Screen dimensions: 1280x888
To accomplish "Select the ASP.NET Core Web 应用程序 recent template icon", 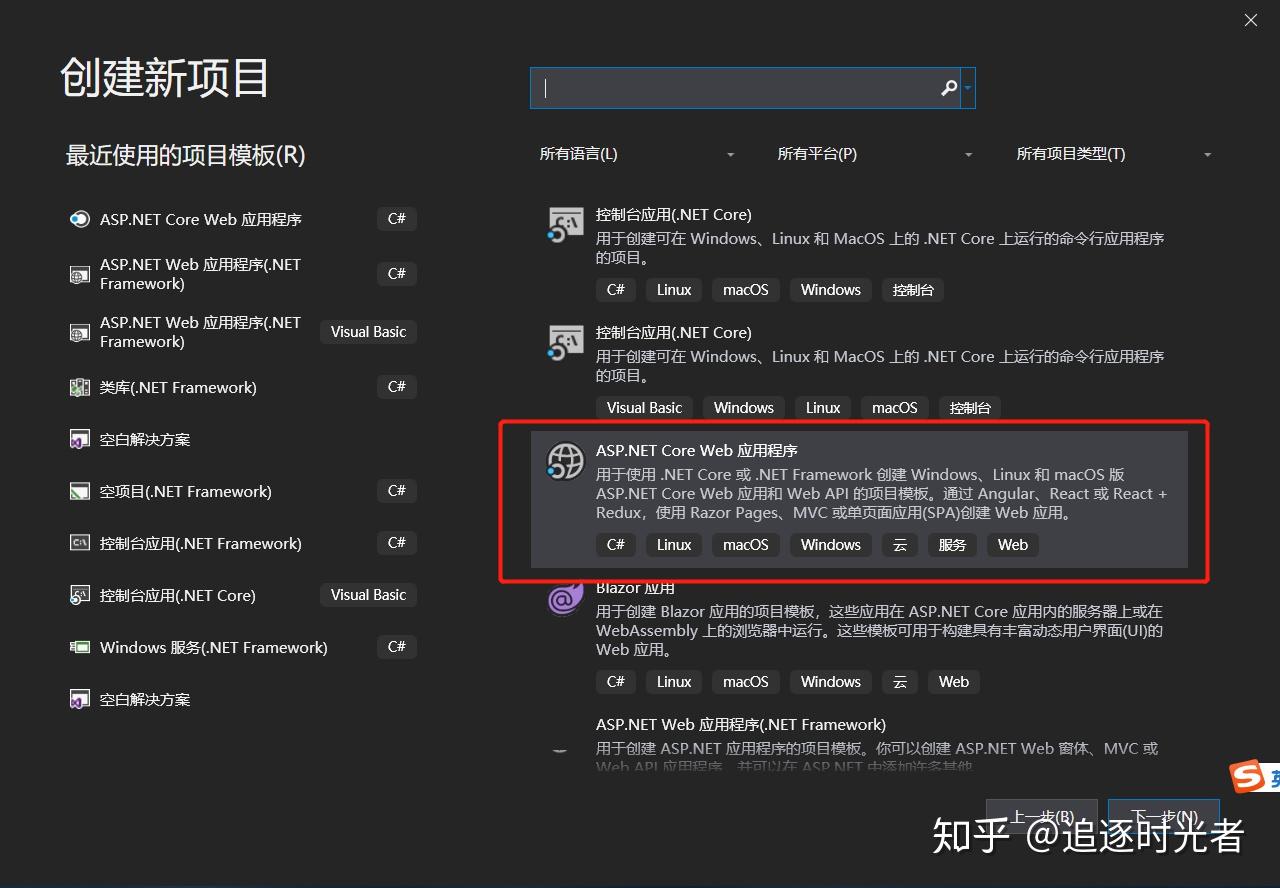I will (80, 219).
